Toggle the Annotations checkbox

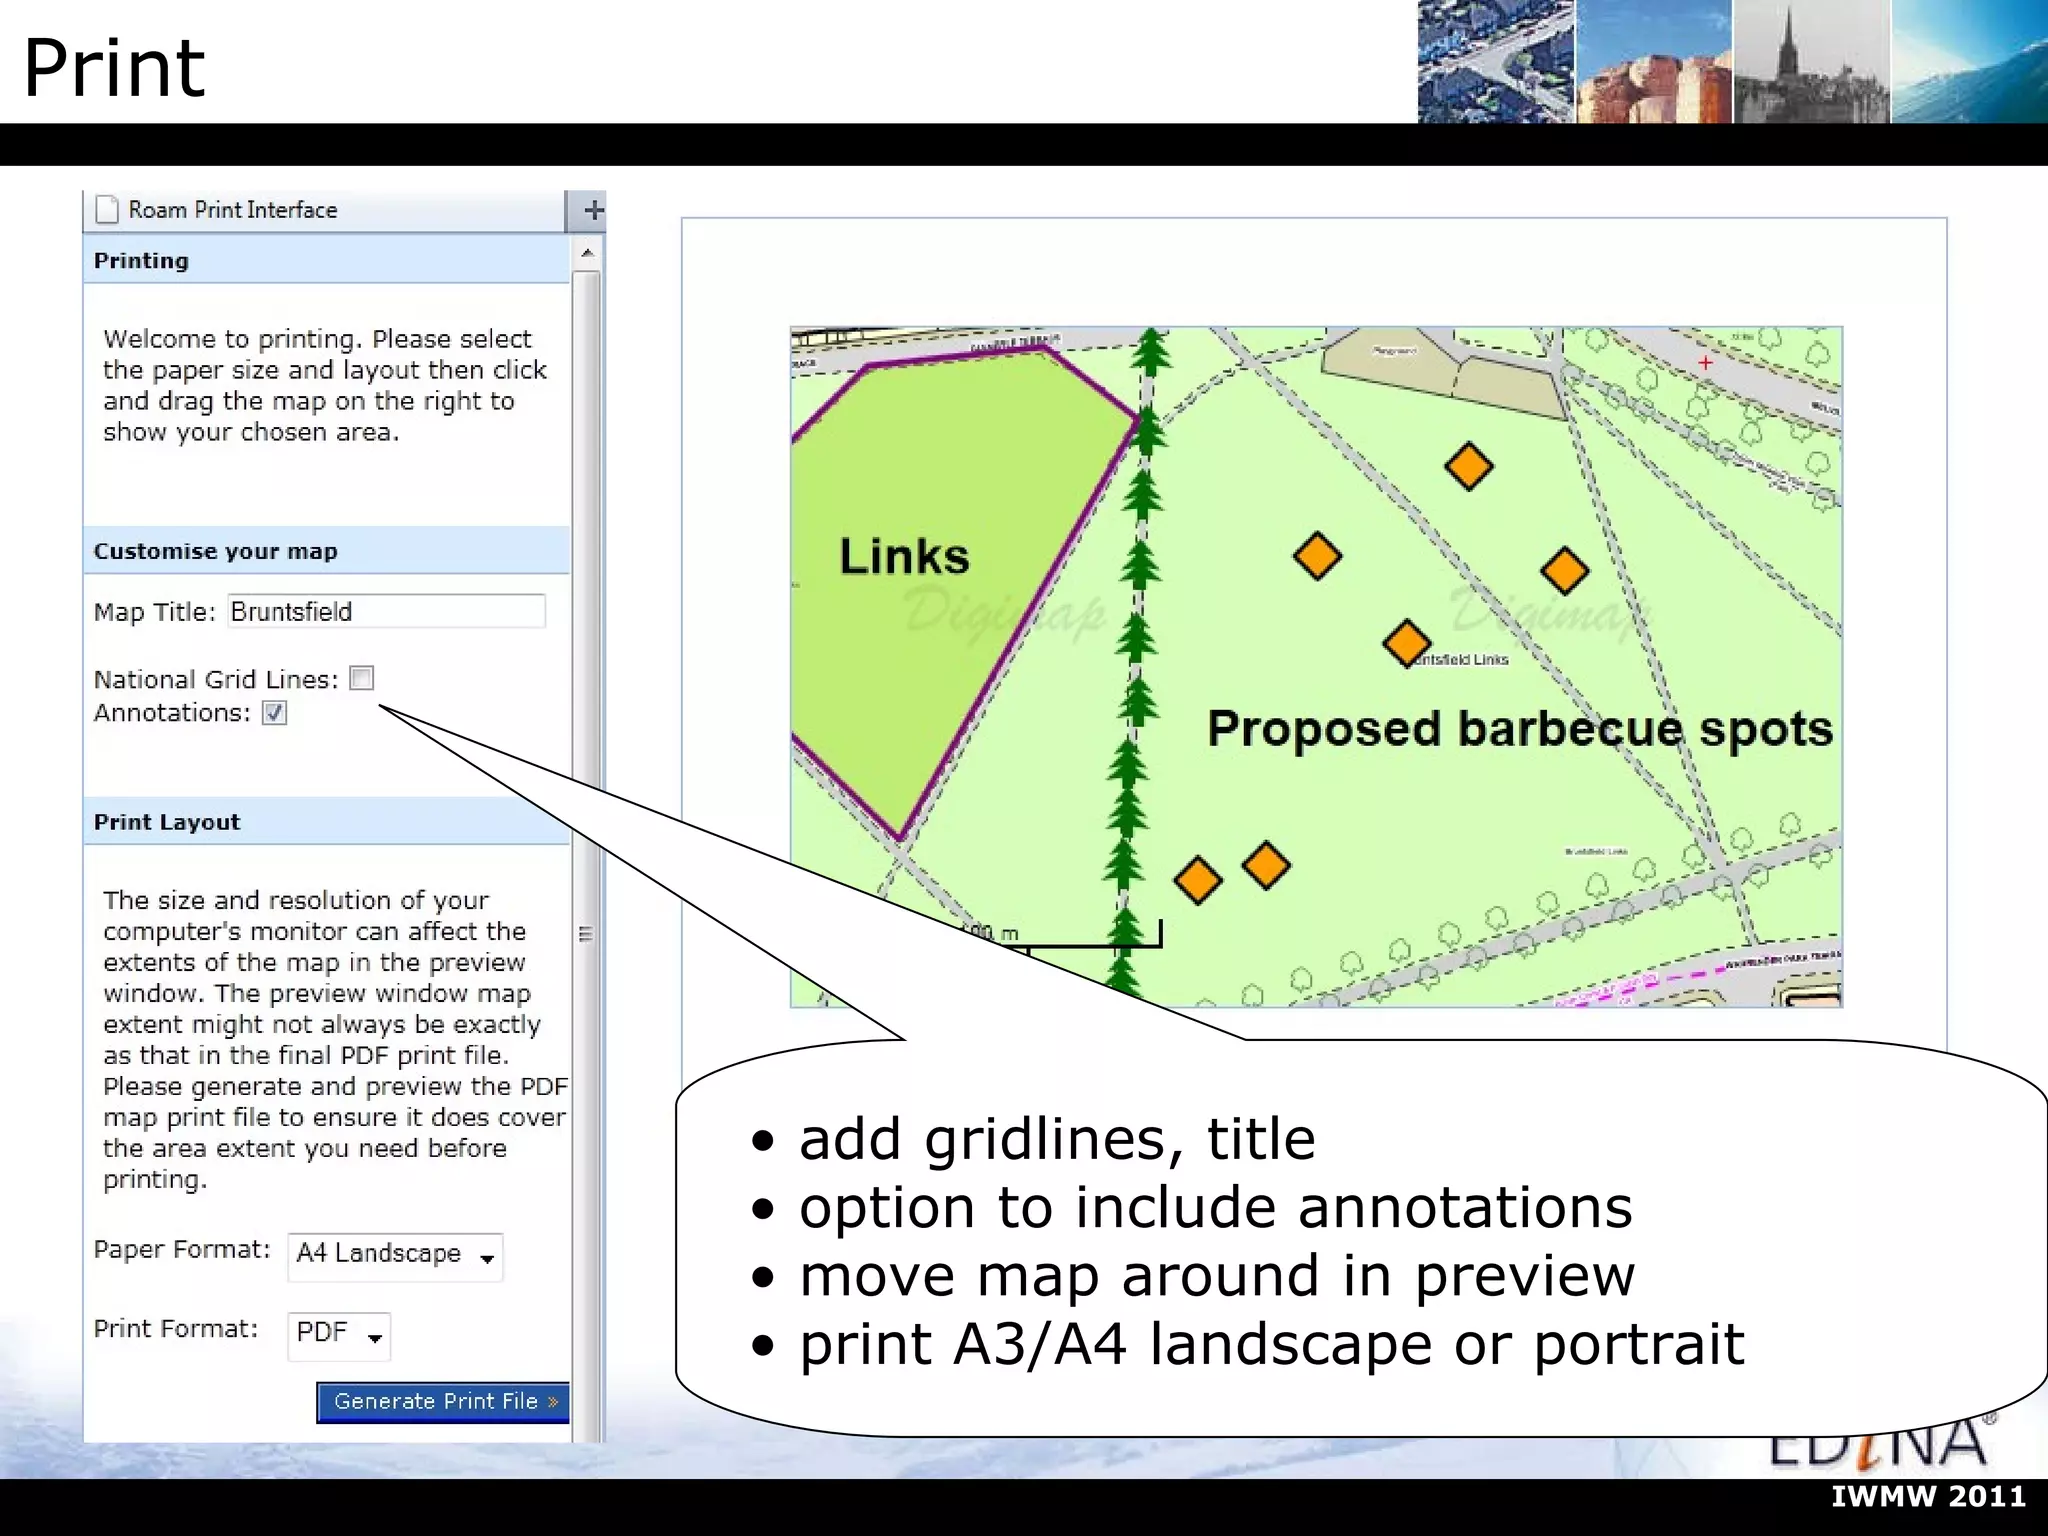[x=275, y=713]
